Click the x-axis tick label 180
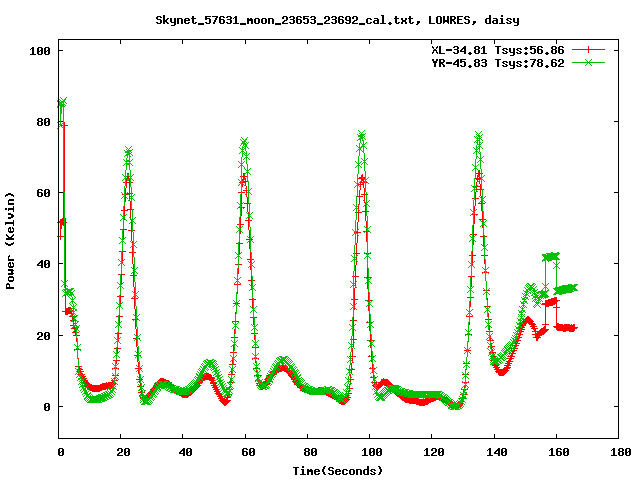This screenshot has width=640, height=480. coord(620,452)
